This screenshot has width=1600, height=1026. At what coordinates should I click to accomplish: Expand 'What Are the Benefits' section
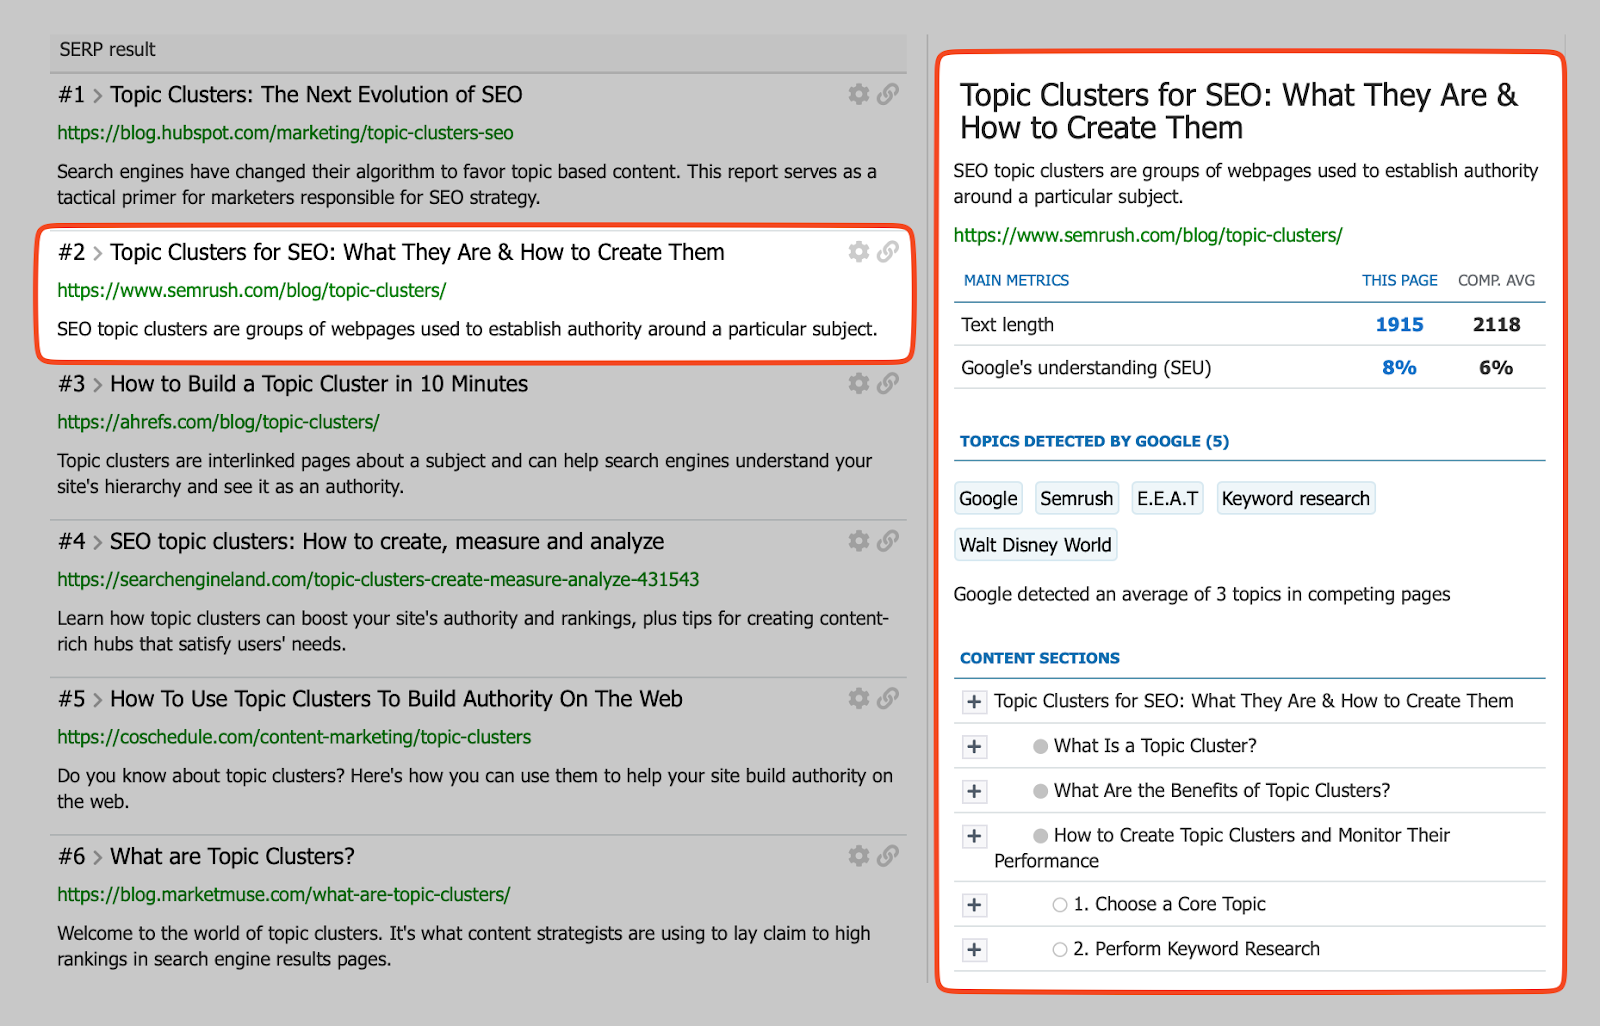pos(974,792)
